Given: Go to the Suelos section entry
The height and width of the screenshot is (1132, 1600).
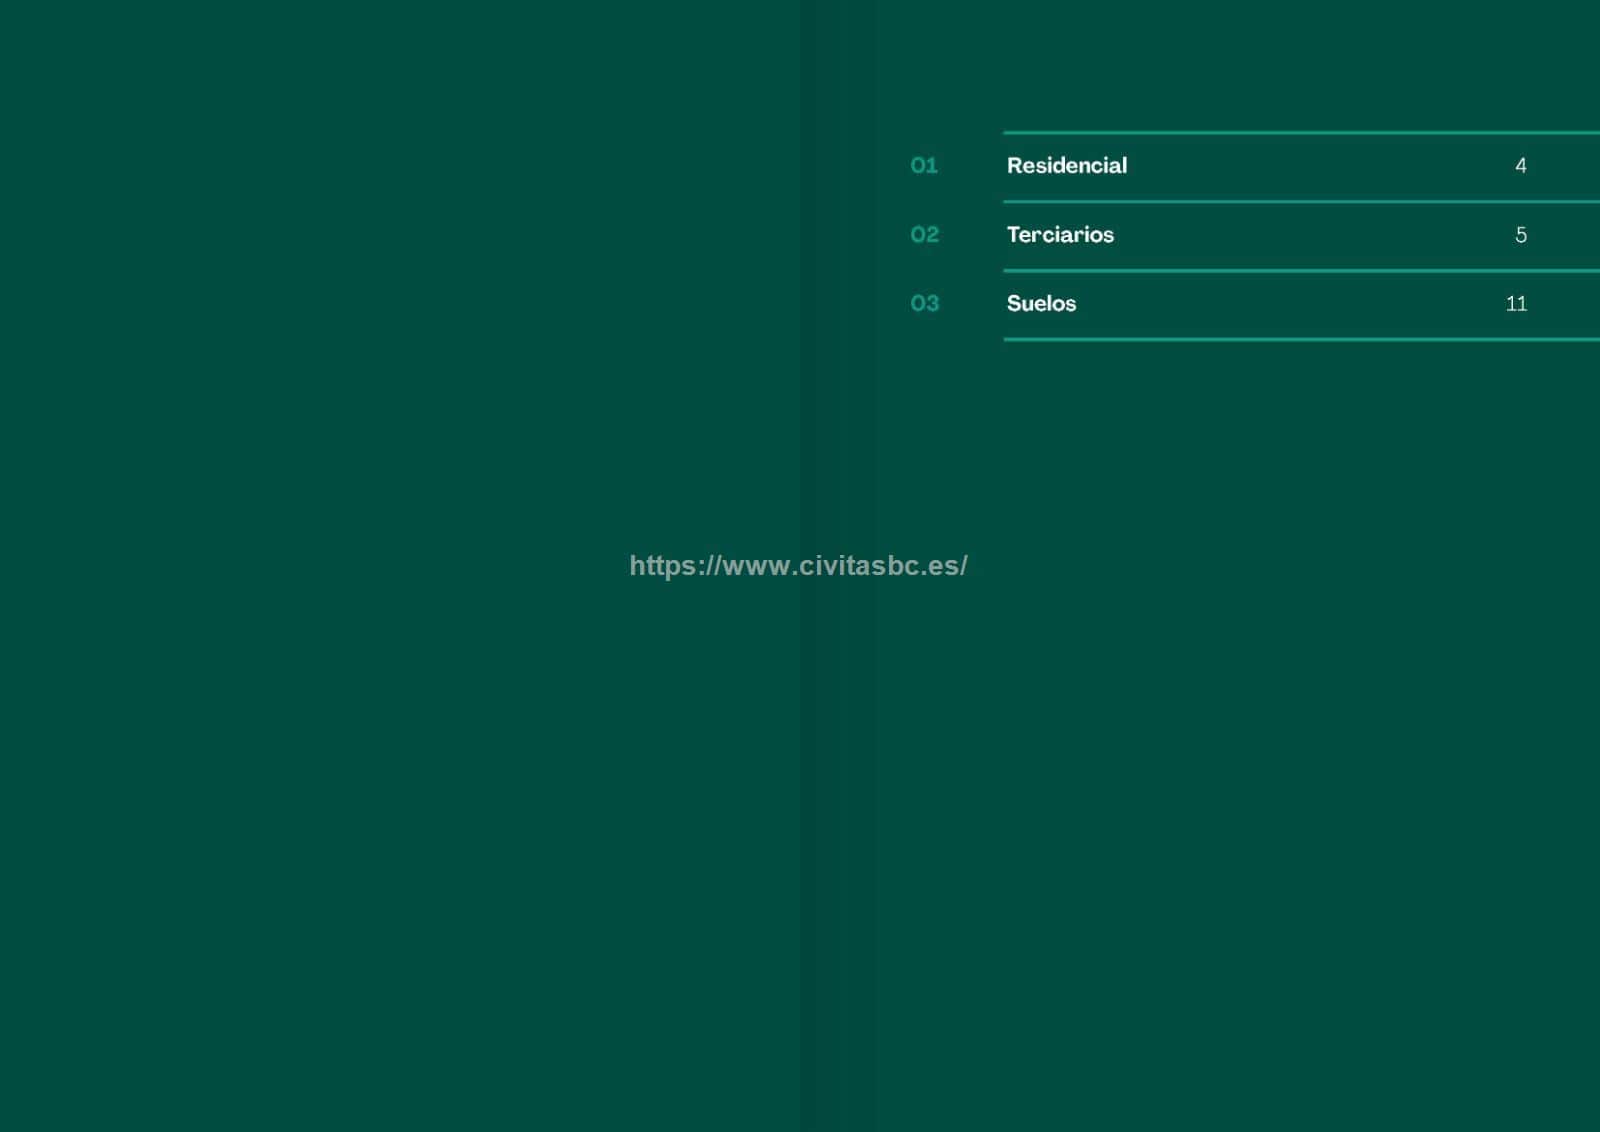Looking at the screenshot, I should pyautogui.click(x=1041, y=304).
